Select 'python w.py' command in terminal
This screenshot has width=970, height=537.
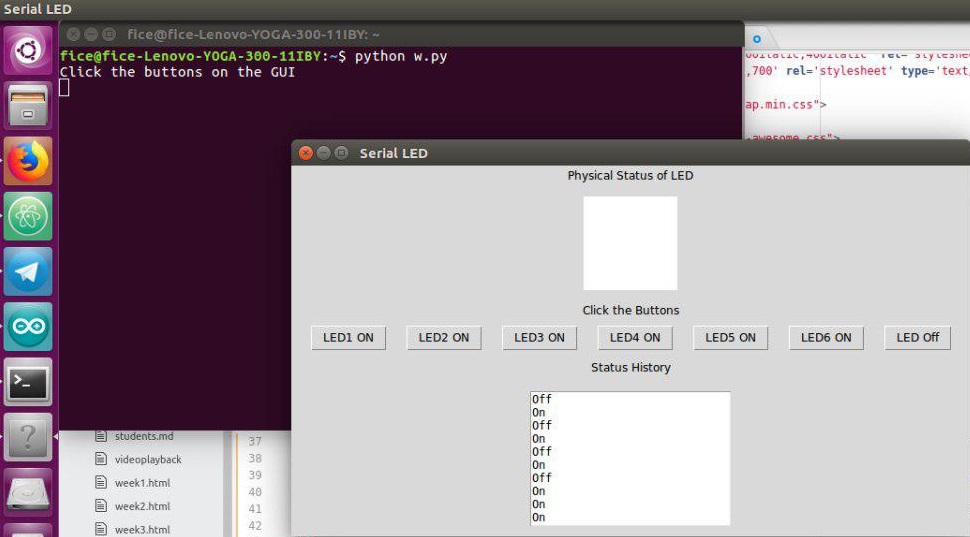coord(401,56)
